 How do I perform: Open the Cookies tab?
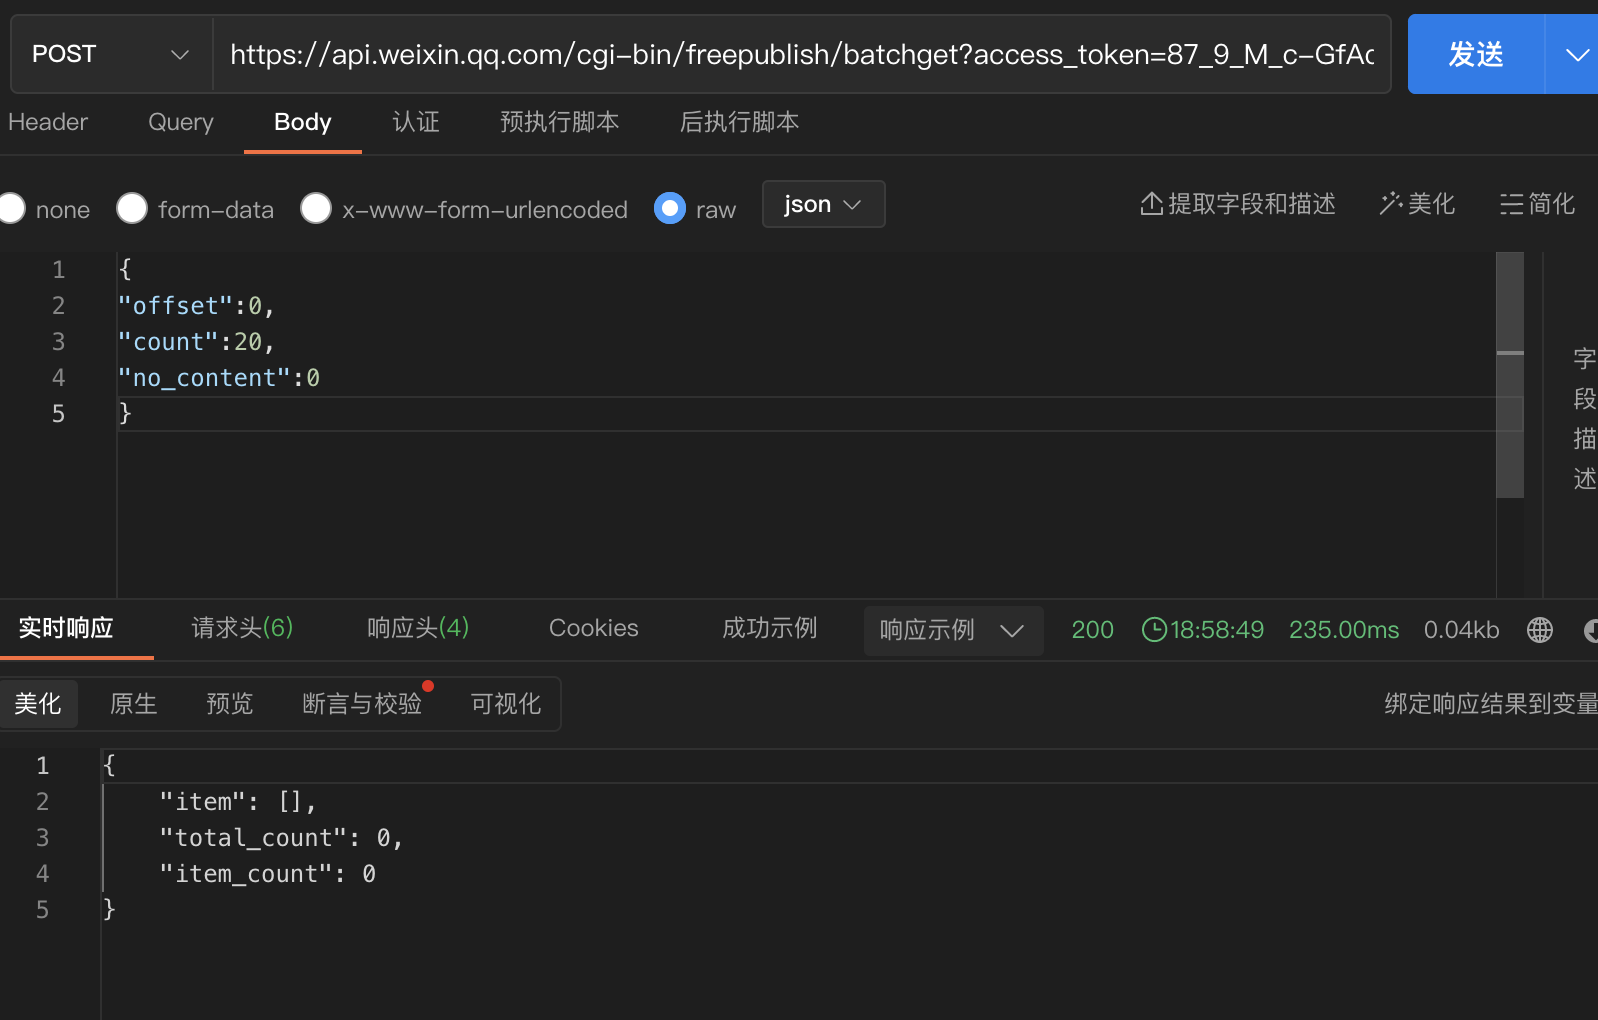click(594, 628)
